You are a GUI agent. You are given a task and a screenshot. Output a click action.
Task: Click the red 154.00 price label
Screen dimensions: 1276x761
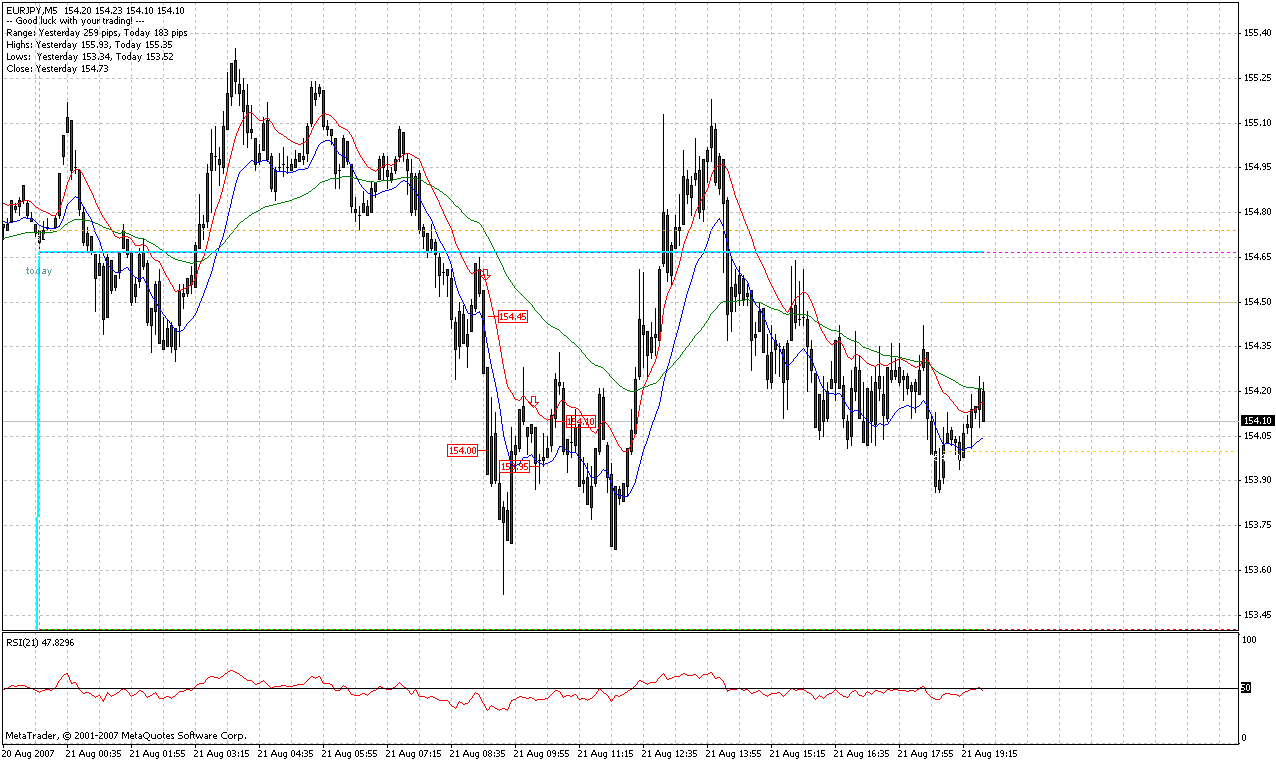tap(463, 450)
